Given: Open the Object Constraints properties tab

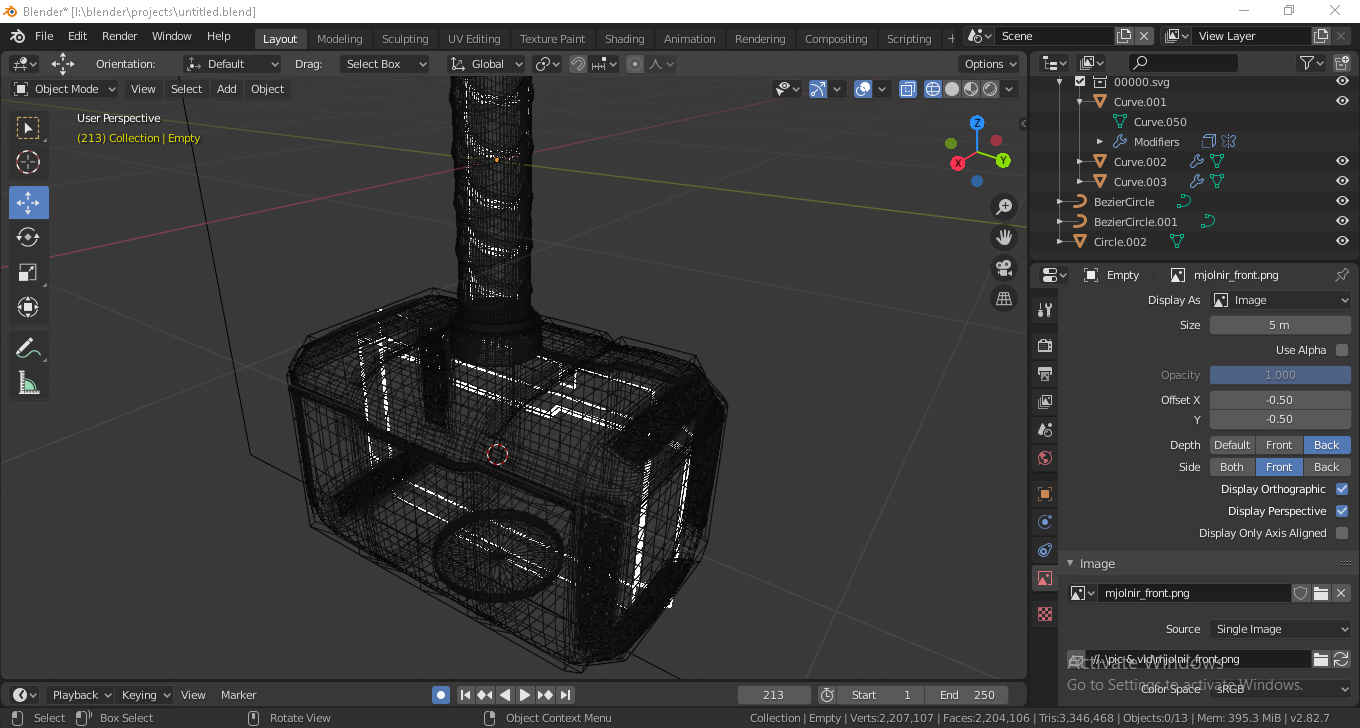Looking at the screenshot, I should (x=1045, y=550).
